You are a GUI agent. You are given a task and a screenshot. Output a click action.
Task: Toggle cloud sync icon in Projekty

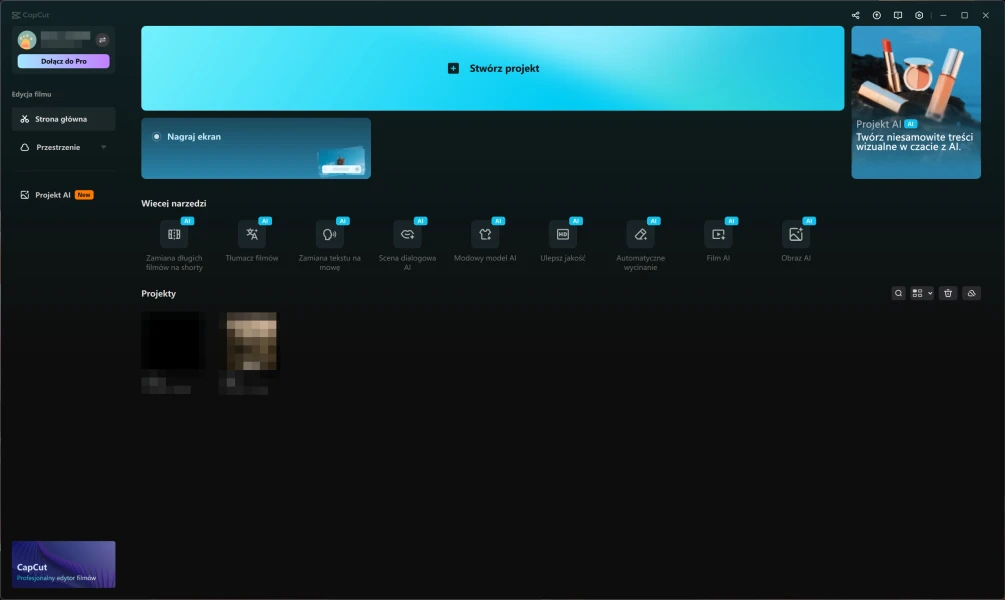pos(971,293)
